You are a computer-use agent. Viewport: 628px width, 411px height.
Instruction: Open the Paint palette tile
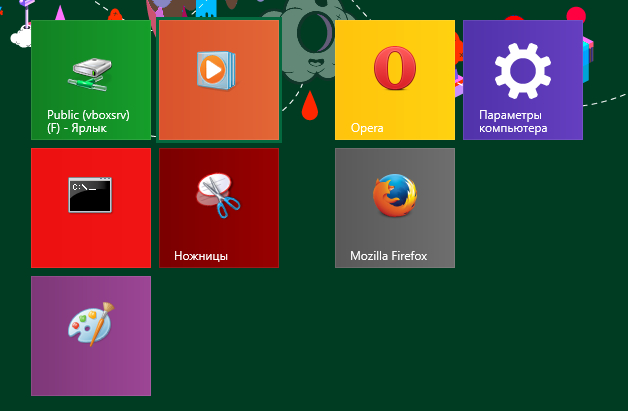[x=91, y=336]
